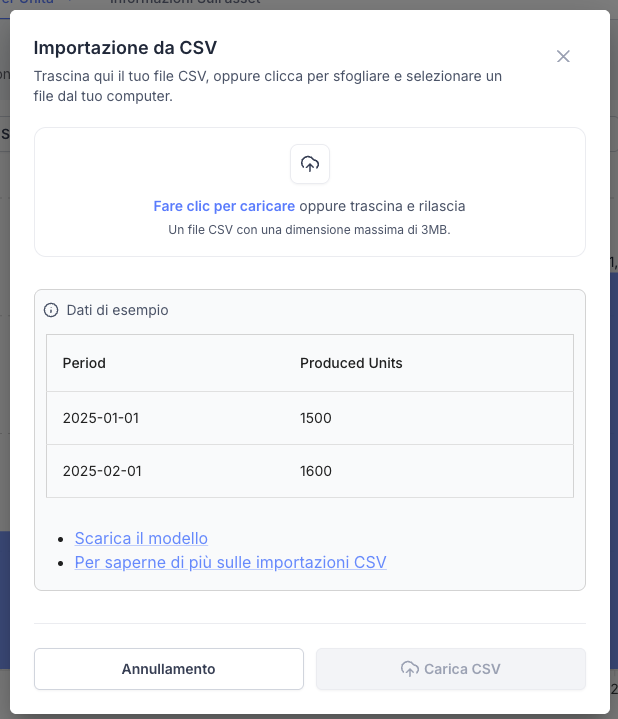
Task: Click the cloud upload icon in drop zone
Action: click(x=310, y=165)
